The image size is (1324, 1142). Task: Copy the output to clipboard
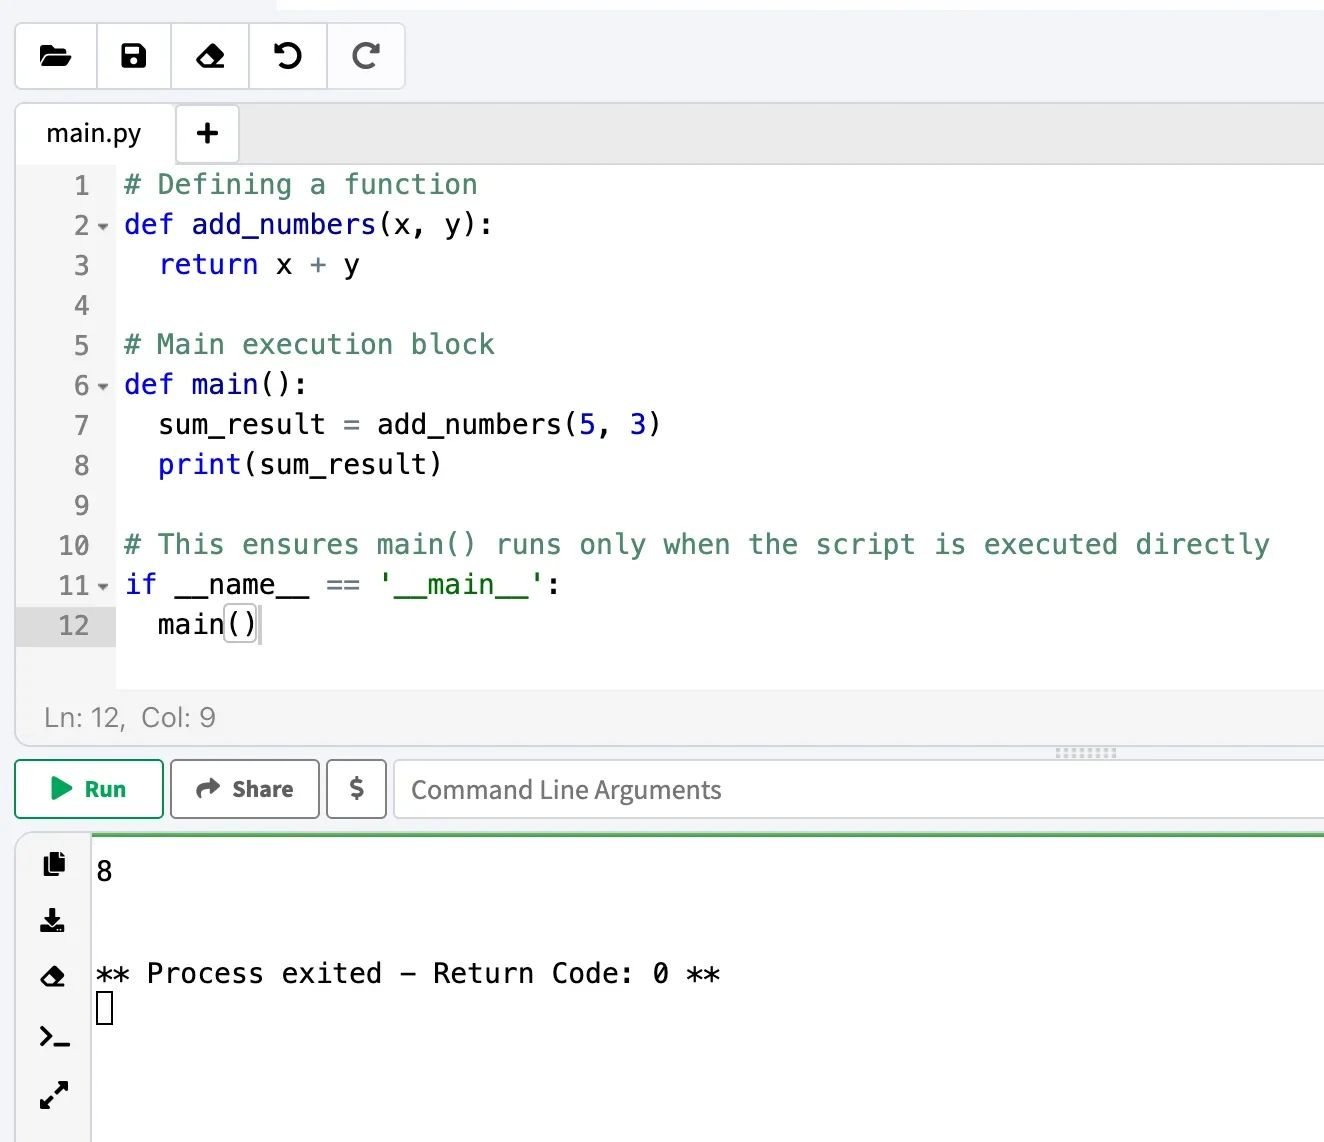[x=54, y=864]
